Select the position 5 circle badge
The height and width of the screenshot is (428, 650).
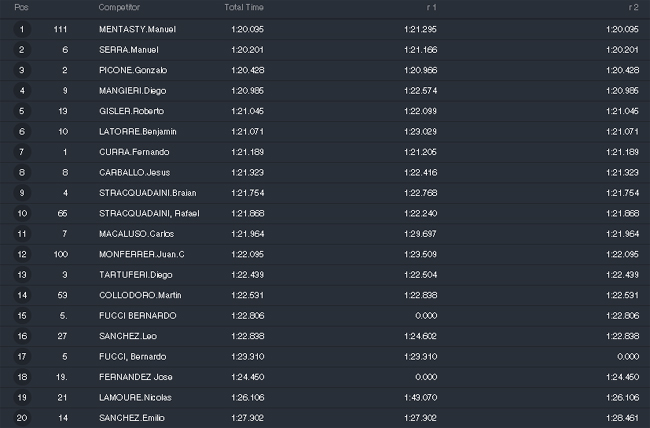pos(22,111)
